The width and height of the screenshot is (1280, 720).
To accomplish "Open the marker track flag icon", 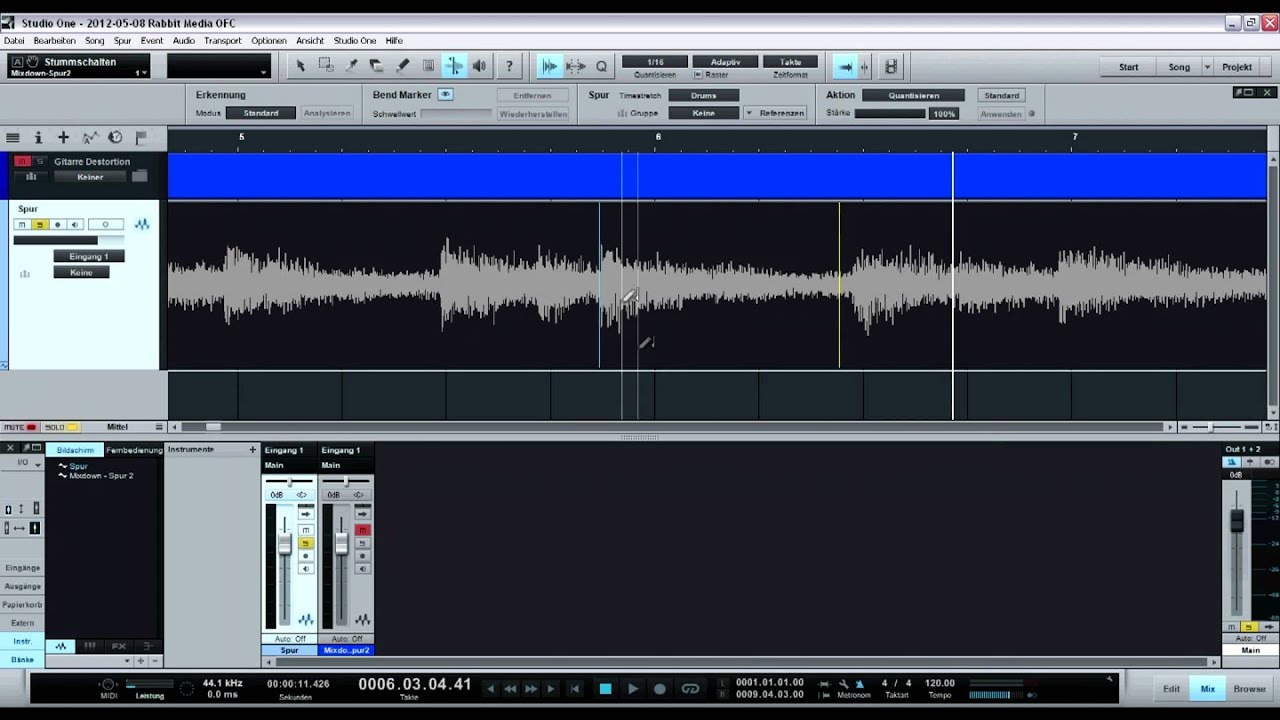I will (x=141, y=137).
